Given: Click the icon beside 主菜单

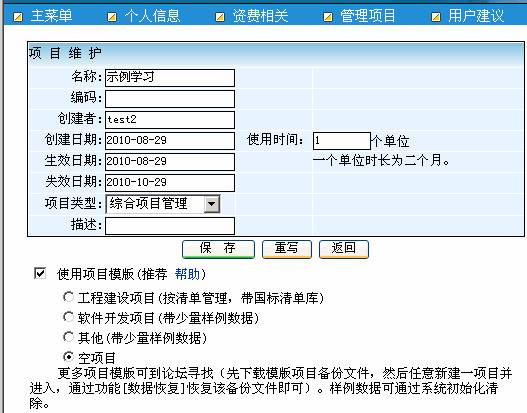Looking at the screenshot, I should [18, 17].
